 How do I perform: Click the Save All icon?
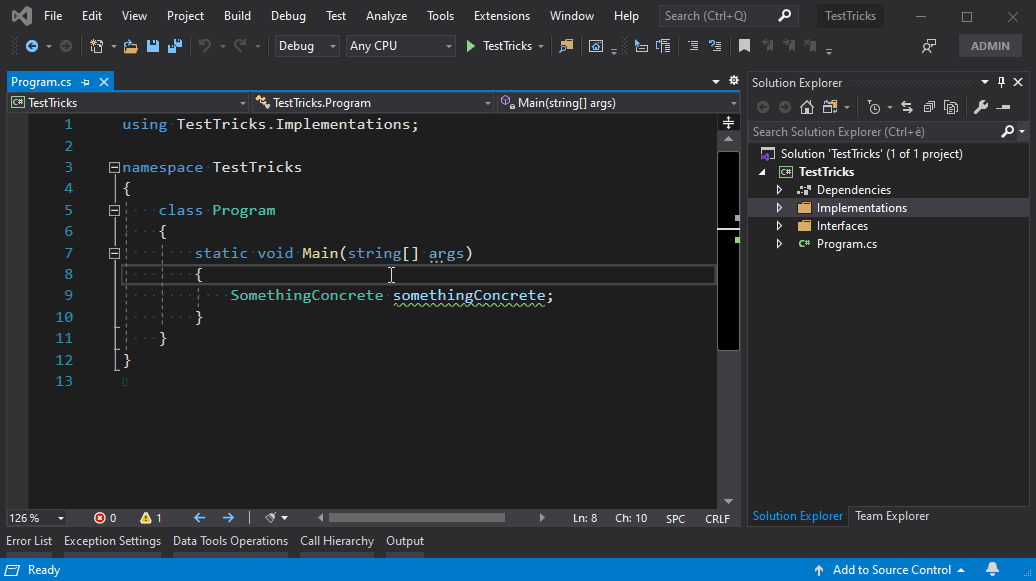(x=175, y=46)
